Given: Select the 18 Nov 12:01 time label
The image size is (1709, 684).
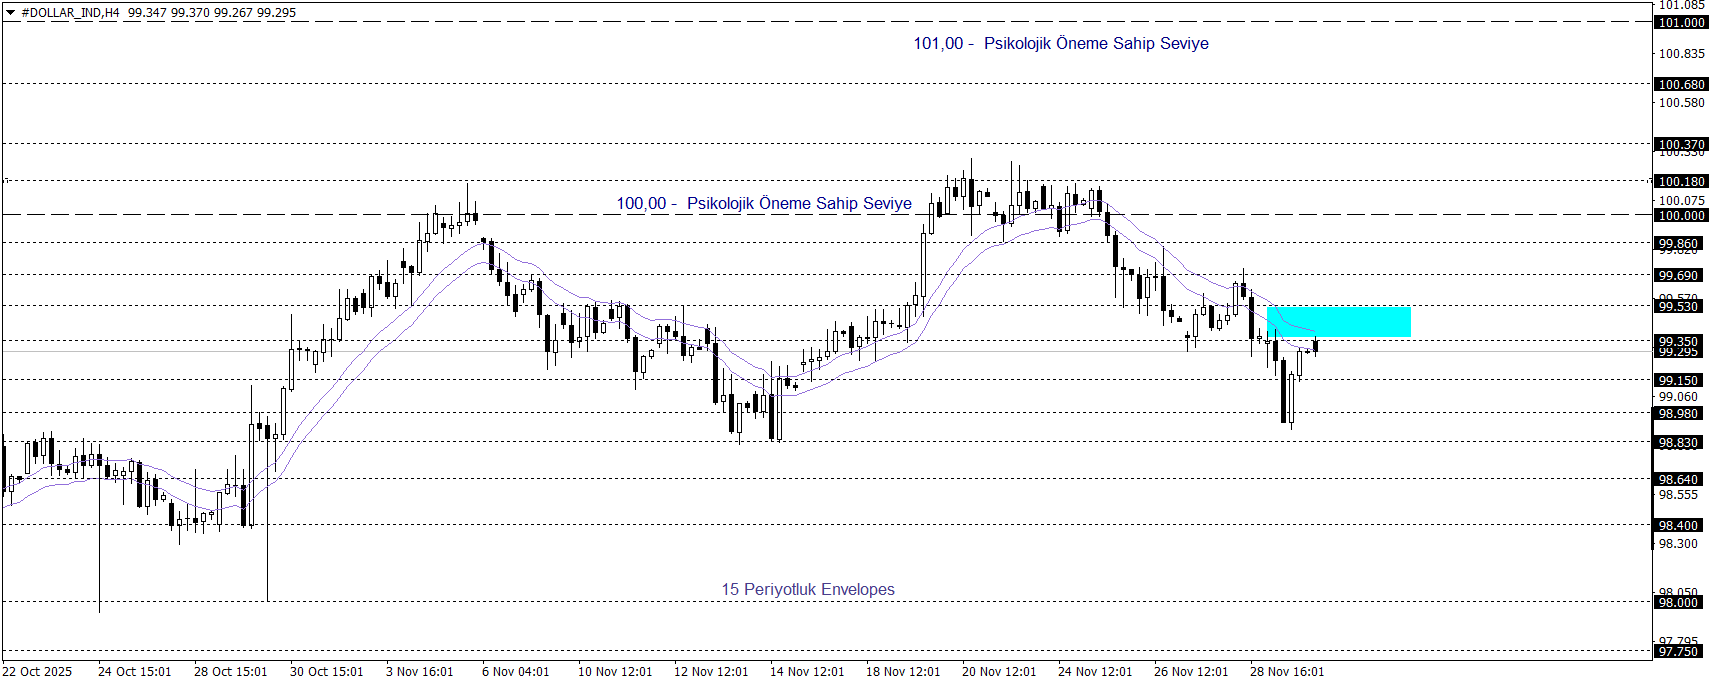Looking at the screenshot, I should (x=903, y=671).
